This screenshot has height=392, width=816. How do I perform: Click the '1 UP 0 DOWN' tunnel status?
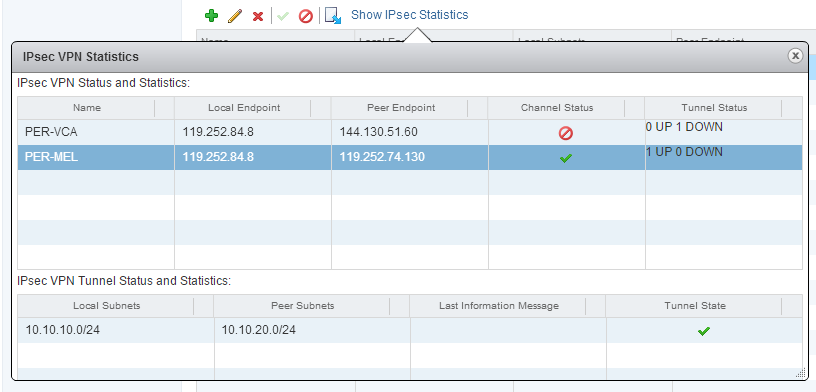pyautogui.click(x=684, y=151)
